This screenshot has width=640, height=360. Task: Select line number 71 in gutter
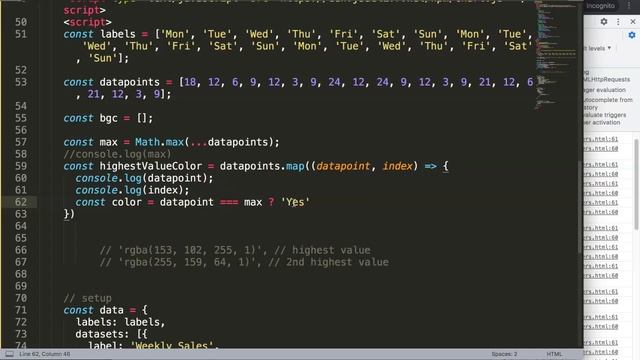pos(21,310)
